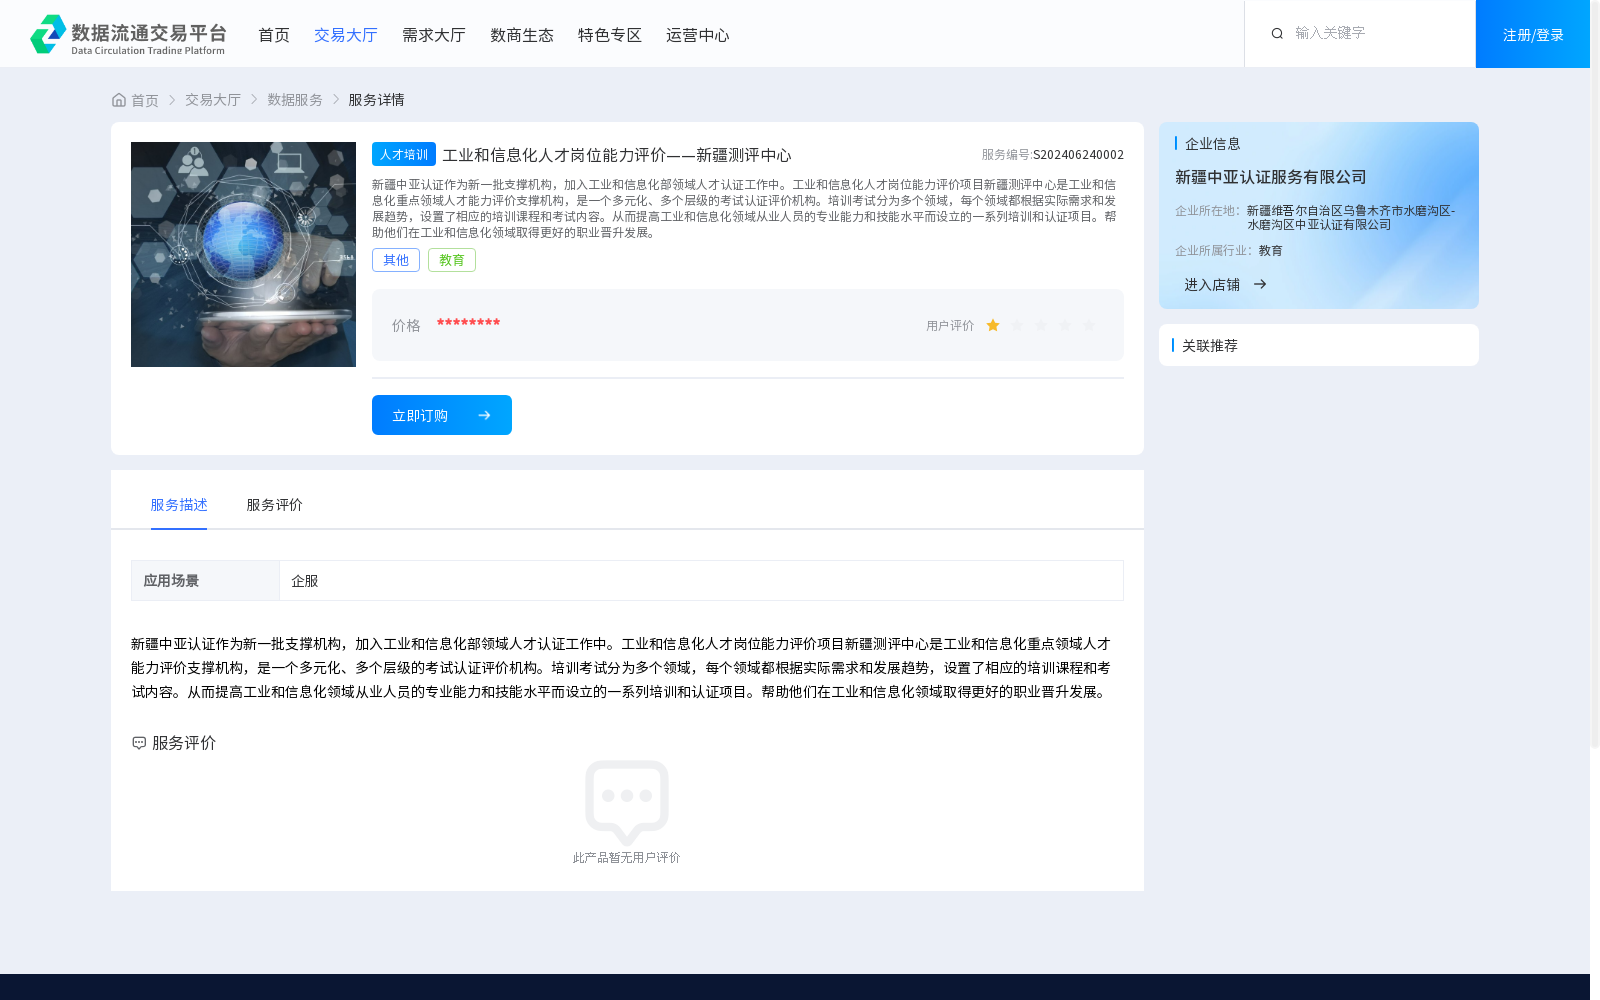
Task: Click the 首页 breadcrumb link
Action: point(145,100)
